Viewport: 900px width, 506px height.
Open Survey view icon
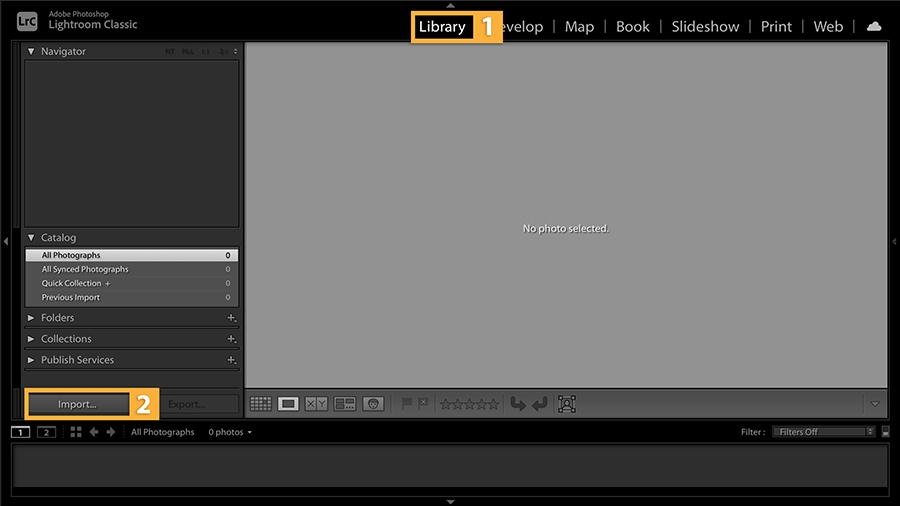point(344,404)
